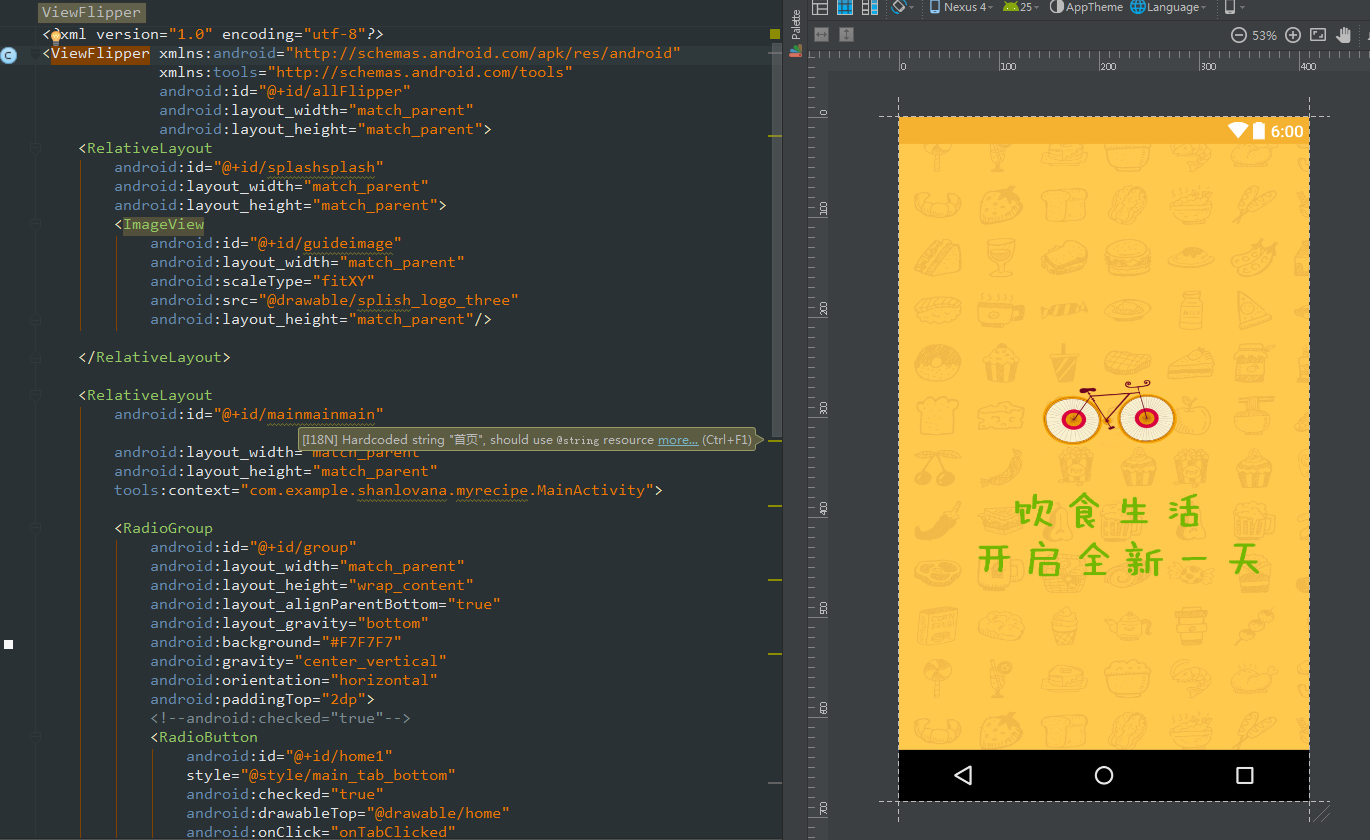This screenshot has width=1370, height=840.
Task: Open the more... link in the tooltip
Action: tap(678, 440)
